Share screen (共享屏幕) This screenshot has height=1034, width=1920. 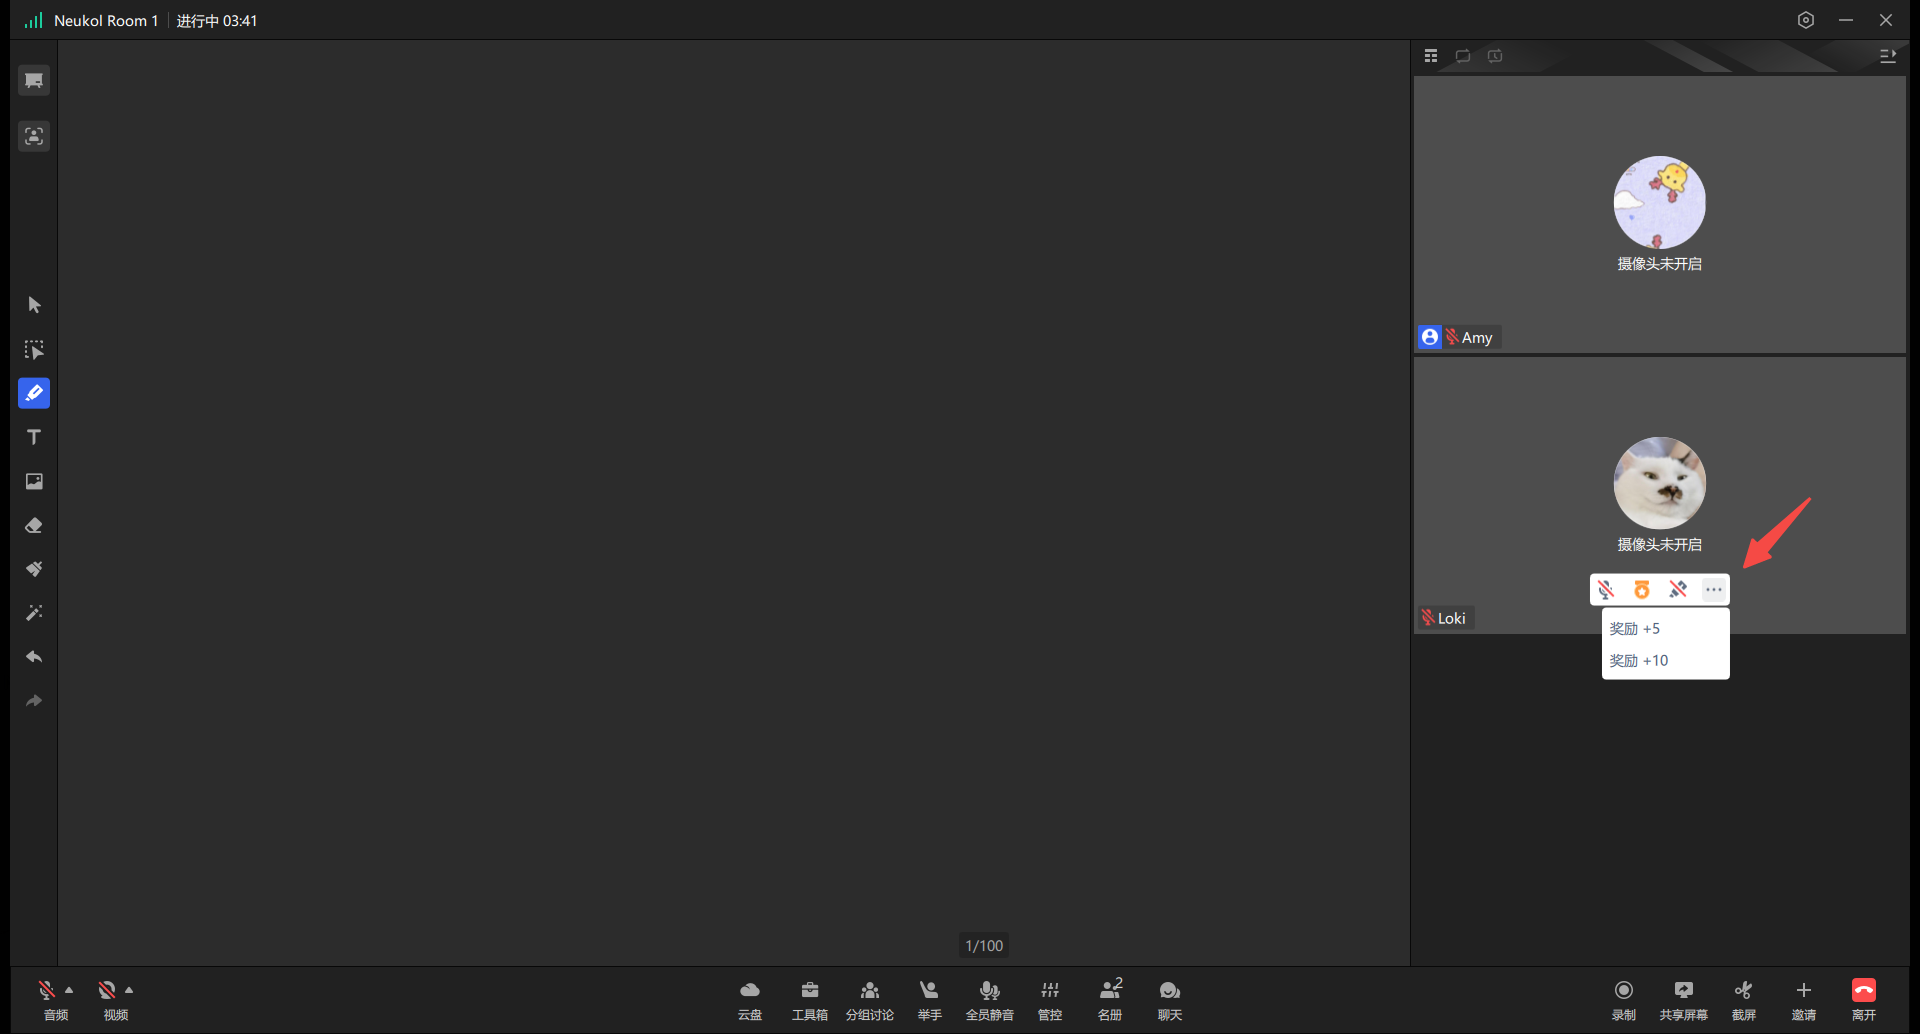[x=1684, y=999]
